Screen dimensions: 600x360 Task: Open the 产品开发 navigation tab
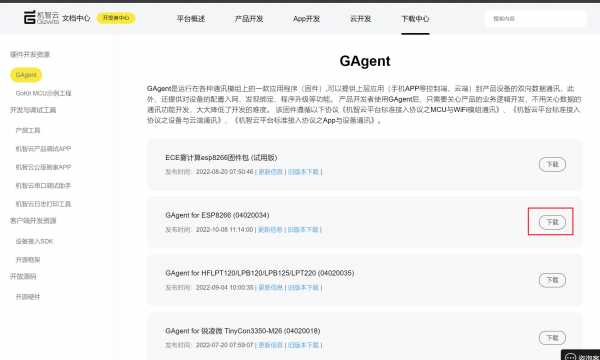point(249,18)
